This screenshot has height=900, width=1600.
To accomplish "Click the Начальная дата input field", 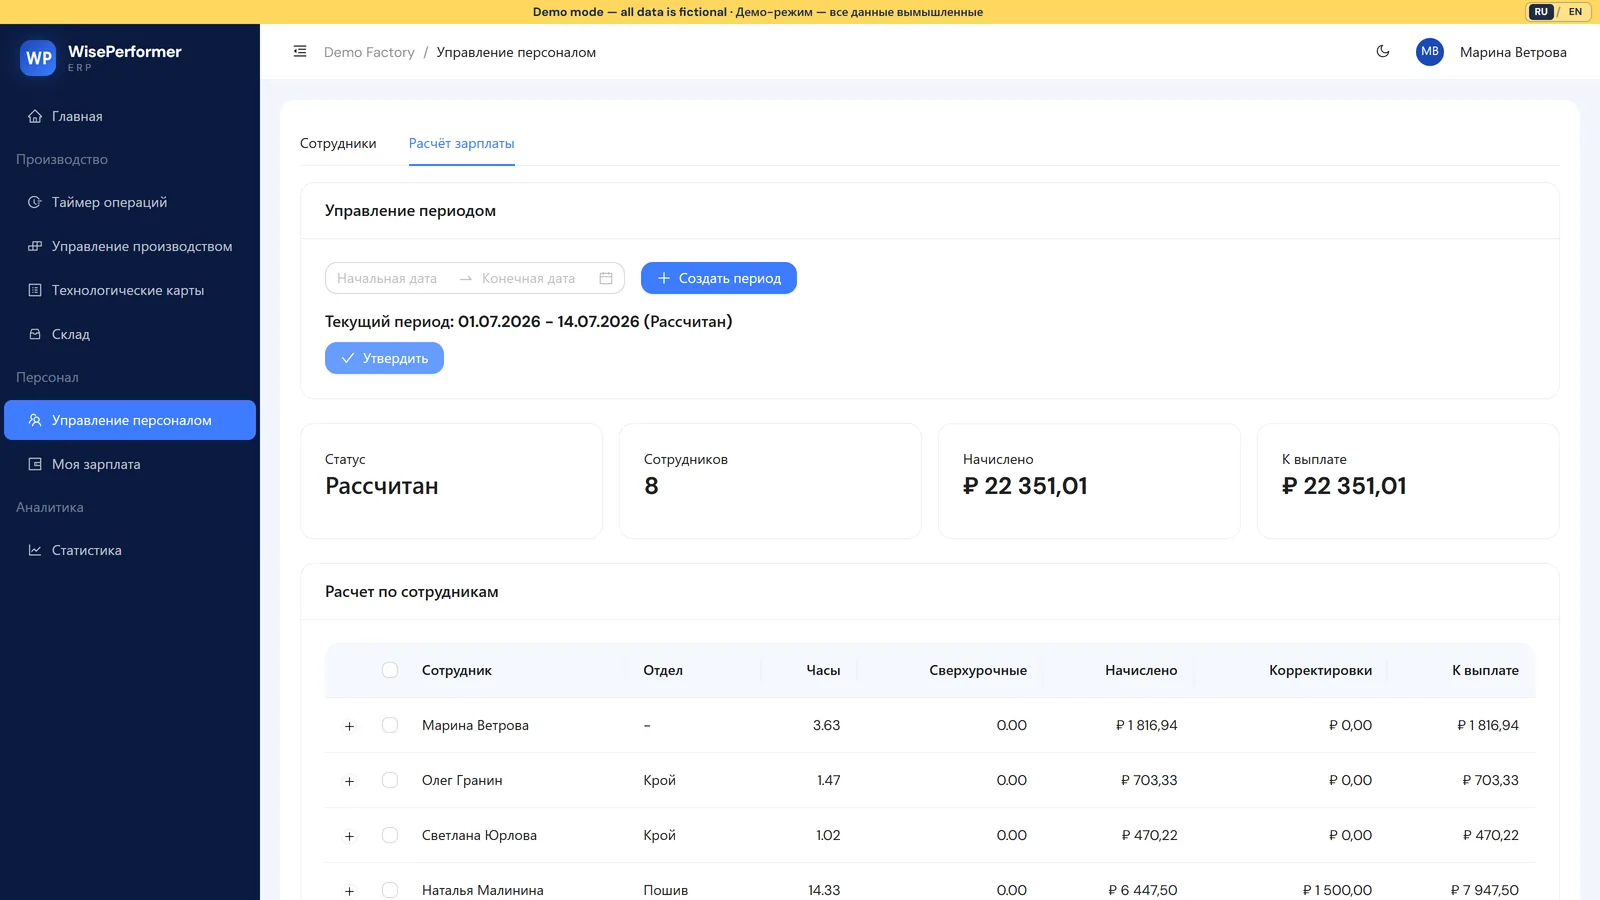I will 387,278.
